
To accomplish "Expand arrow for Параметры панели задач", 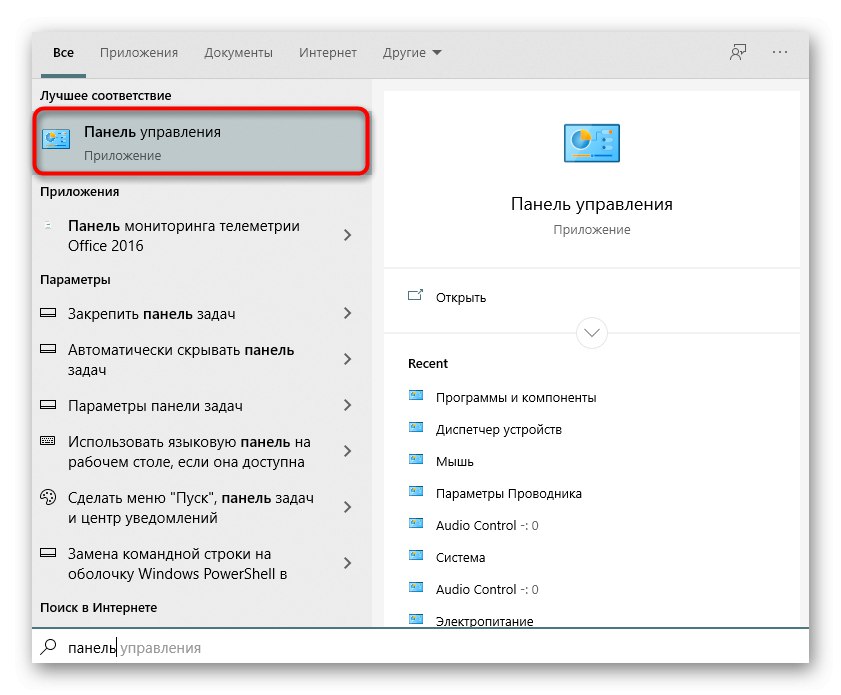I will coord(347,406).
